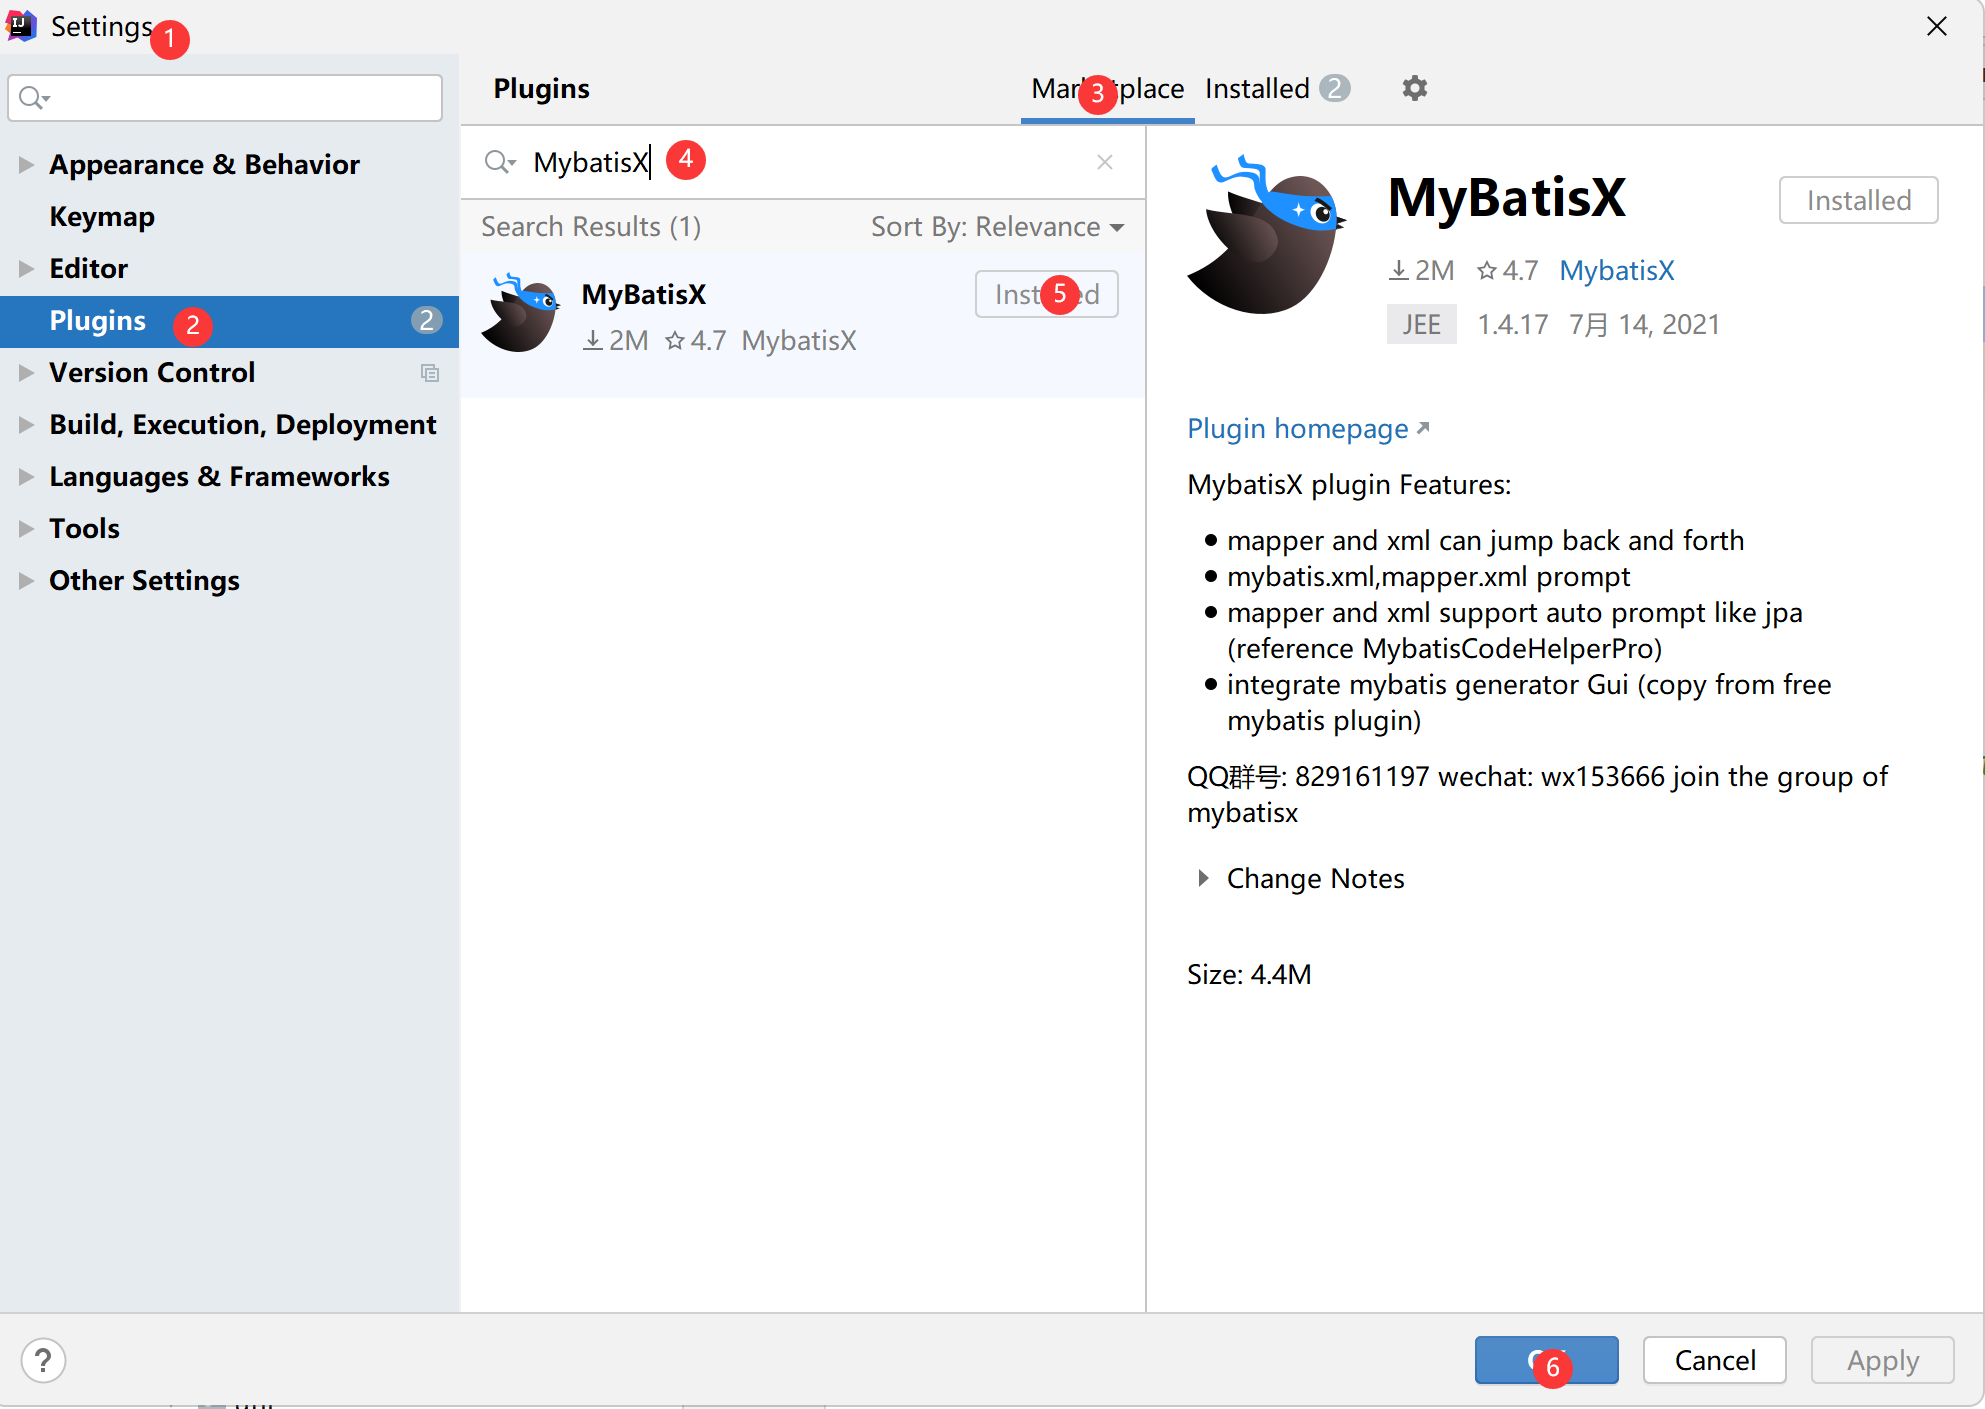Open the Sort By: Relevance dropdown
The height and width of the screenshot is (1409, 1985).
[997, 227]
